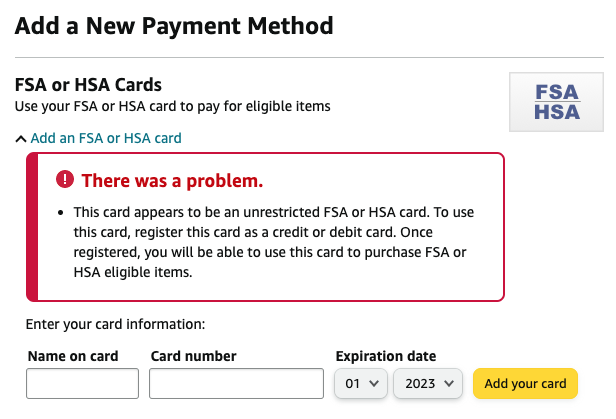This screenshot has height=419, width=616.
Task: Click the red left border of the error box
Action: point(31,227)
